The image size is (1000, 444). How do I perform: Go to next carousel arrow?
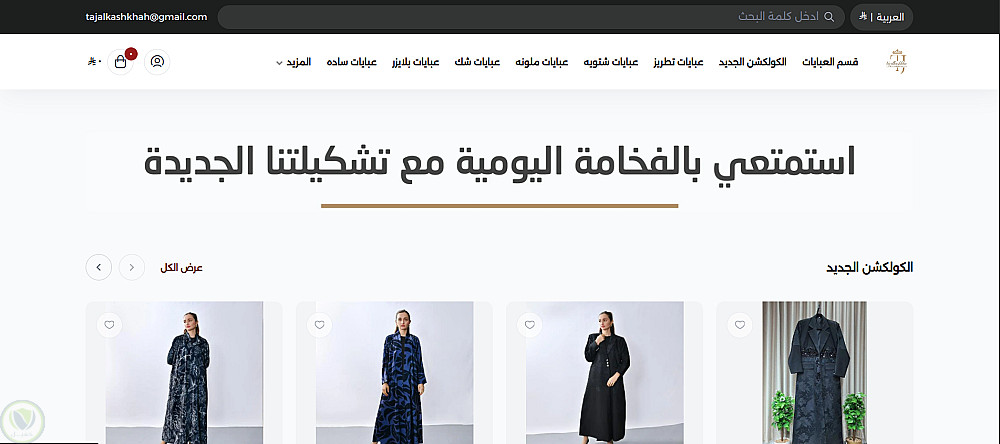click(x=99, y=267)
